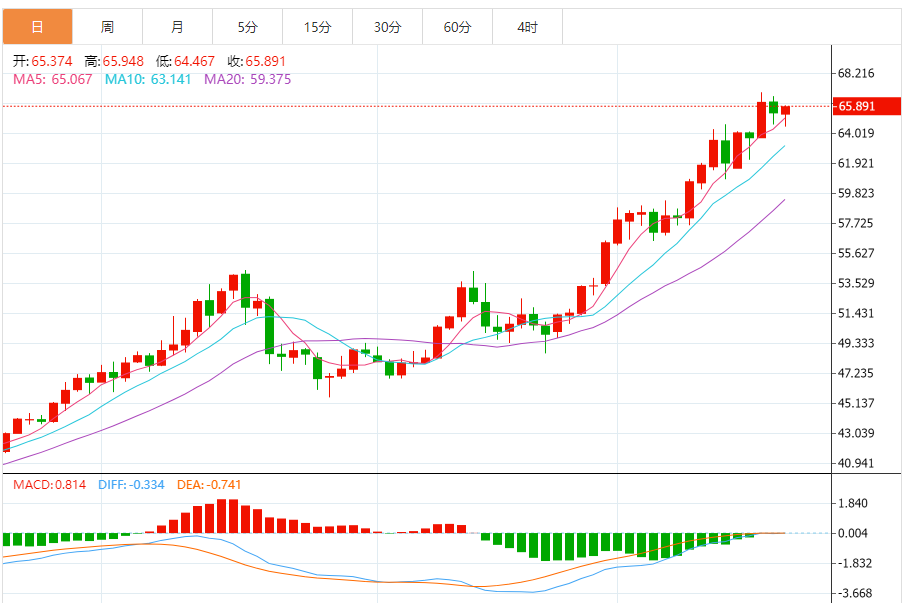
Task: Click the red current price tag on right axis
Action: [x=858, y=106]
